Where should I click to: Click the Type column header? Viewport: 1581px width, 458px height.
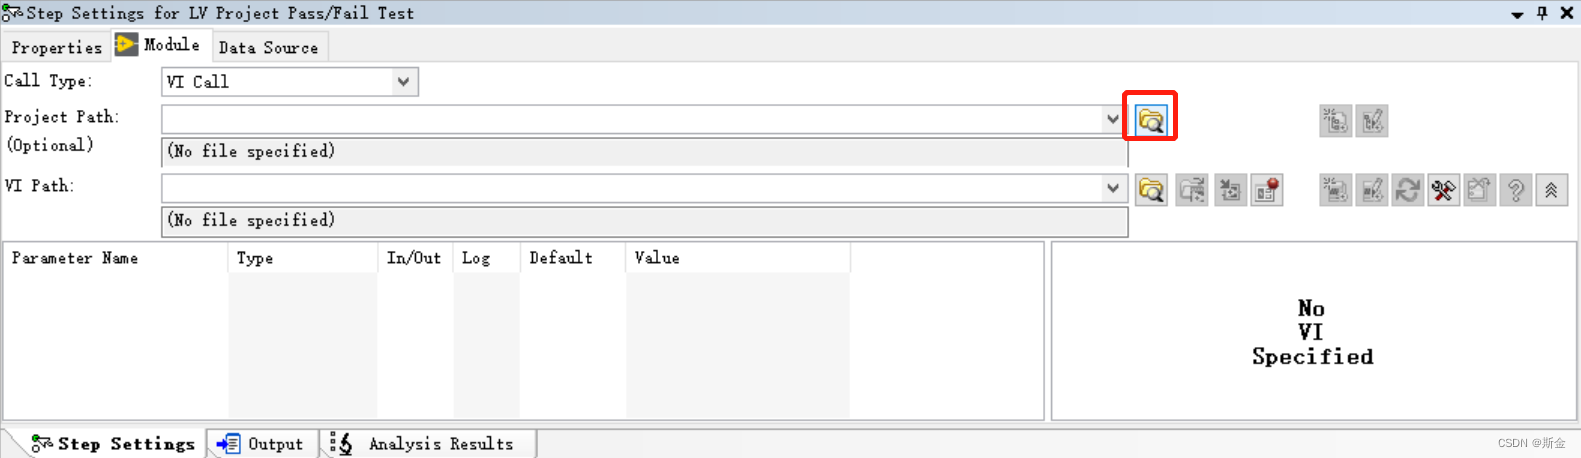point(303,258)
